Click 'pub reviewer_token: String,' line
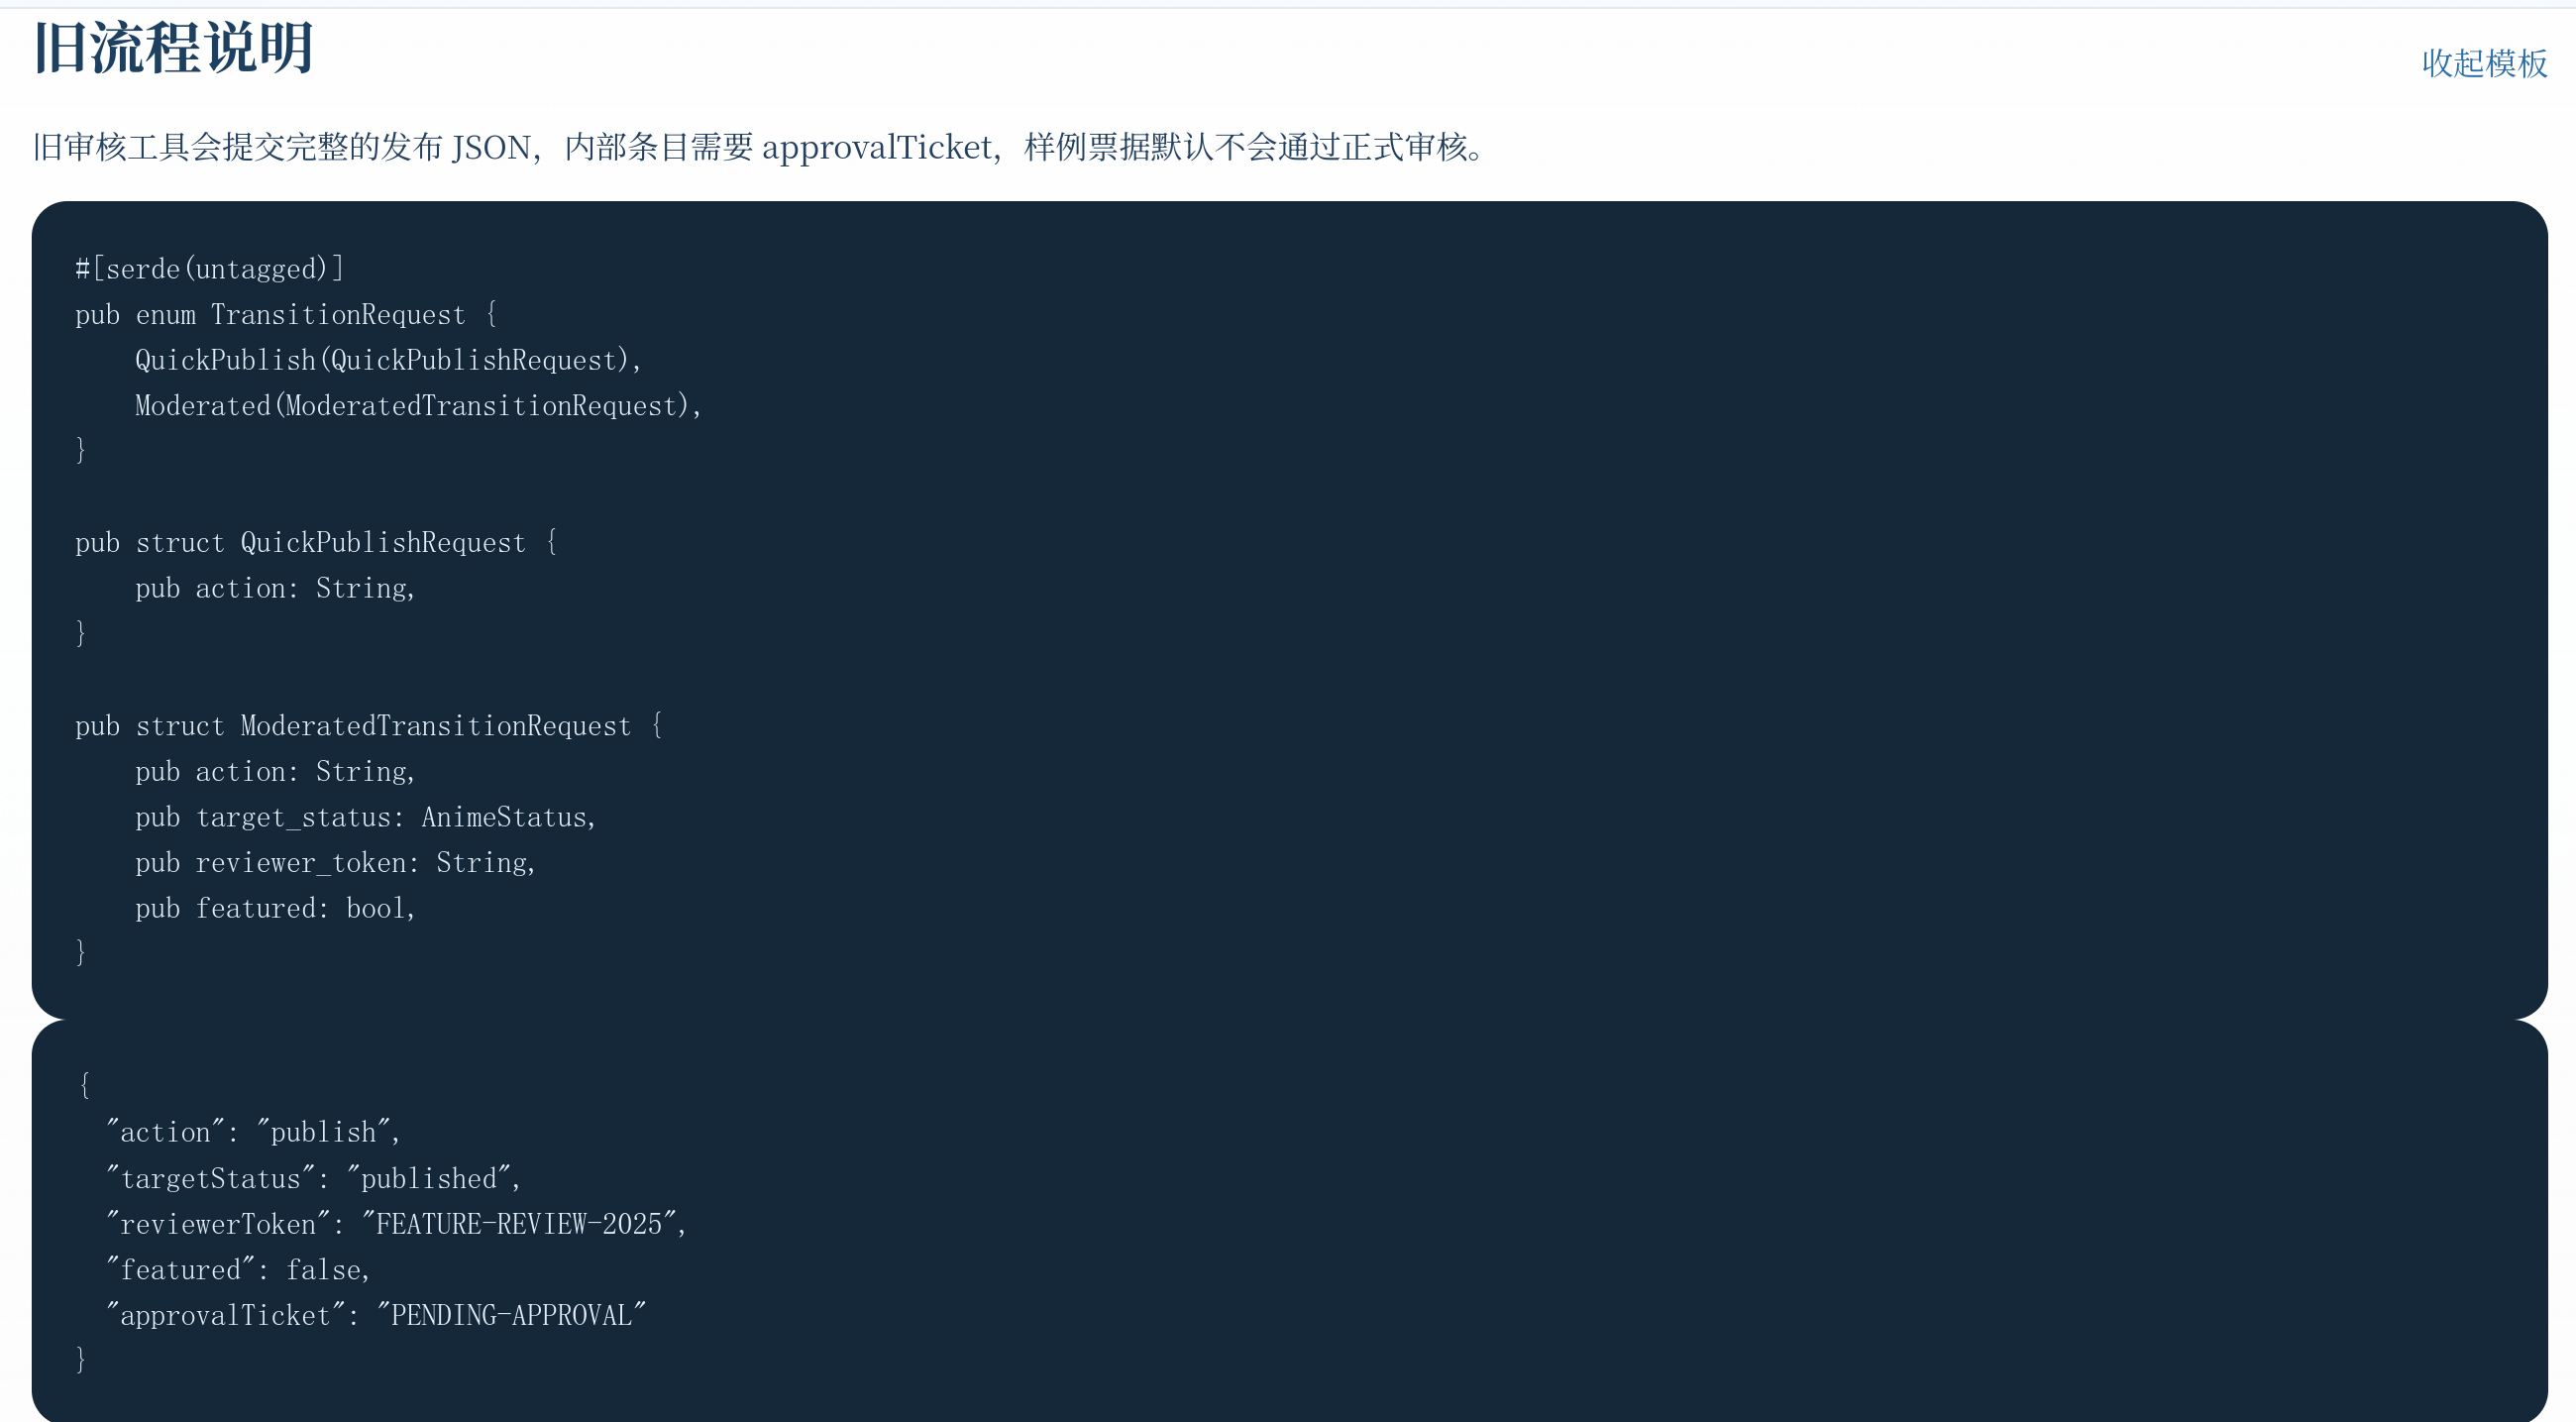 click(336, 862)
